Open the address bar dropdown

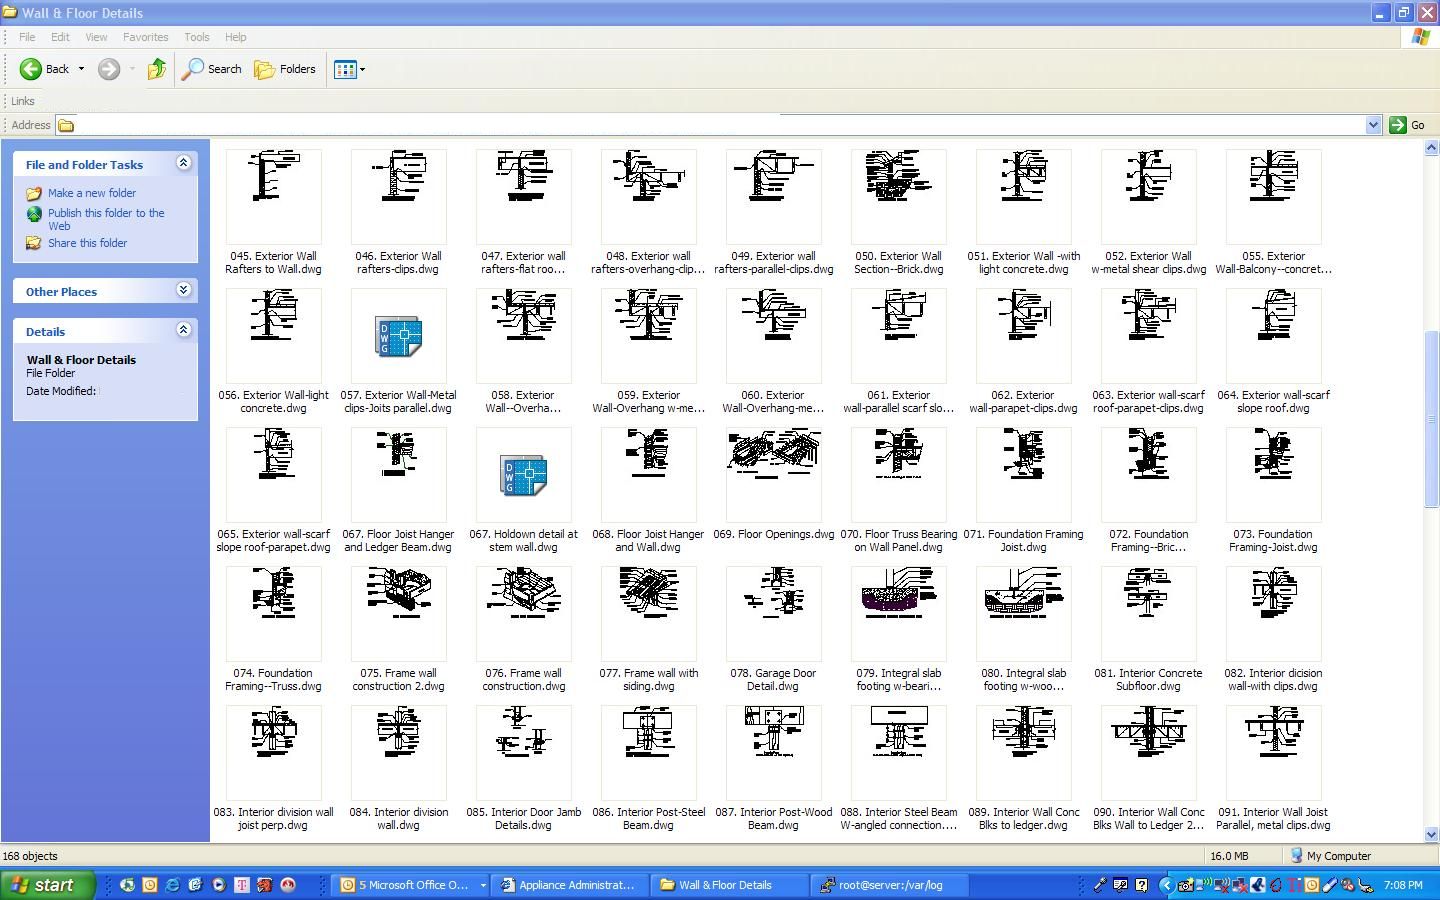(1373, 125)
